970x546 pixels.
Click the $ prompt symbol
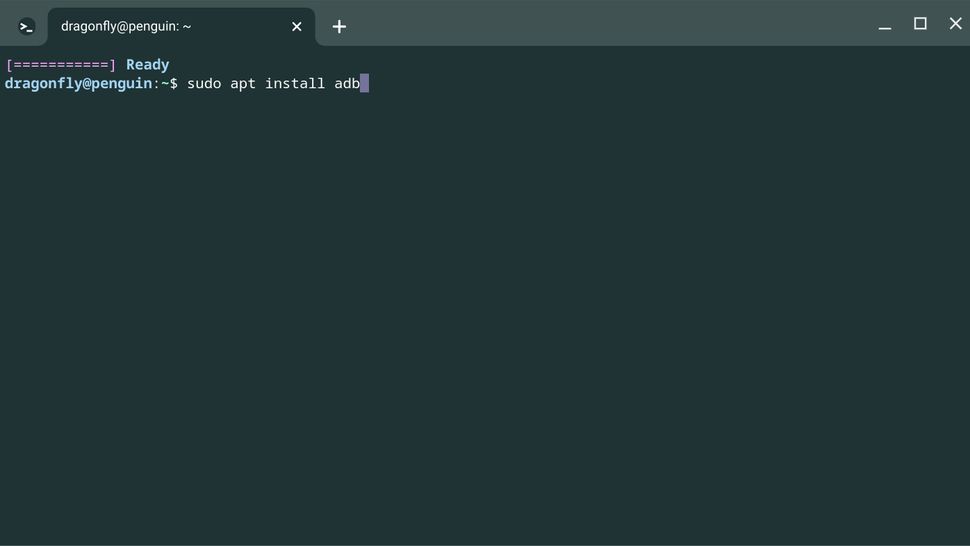point(174,84)
